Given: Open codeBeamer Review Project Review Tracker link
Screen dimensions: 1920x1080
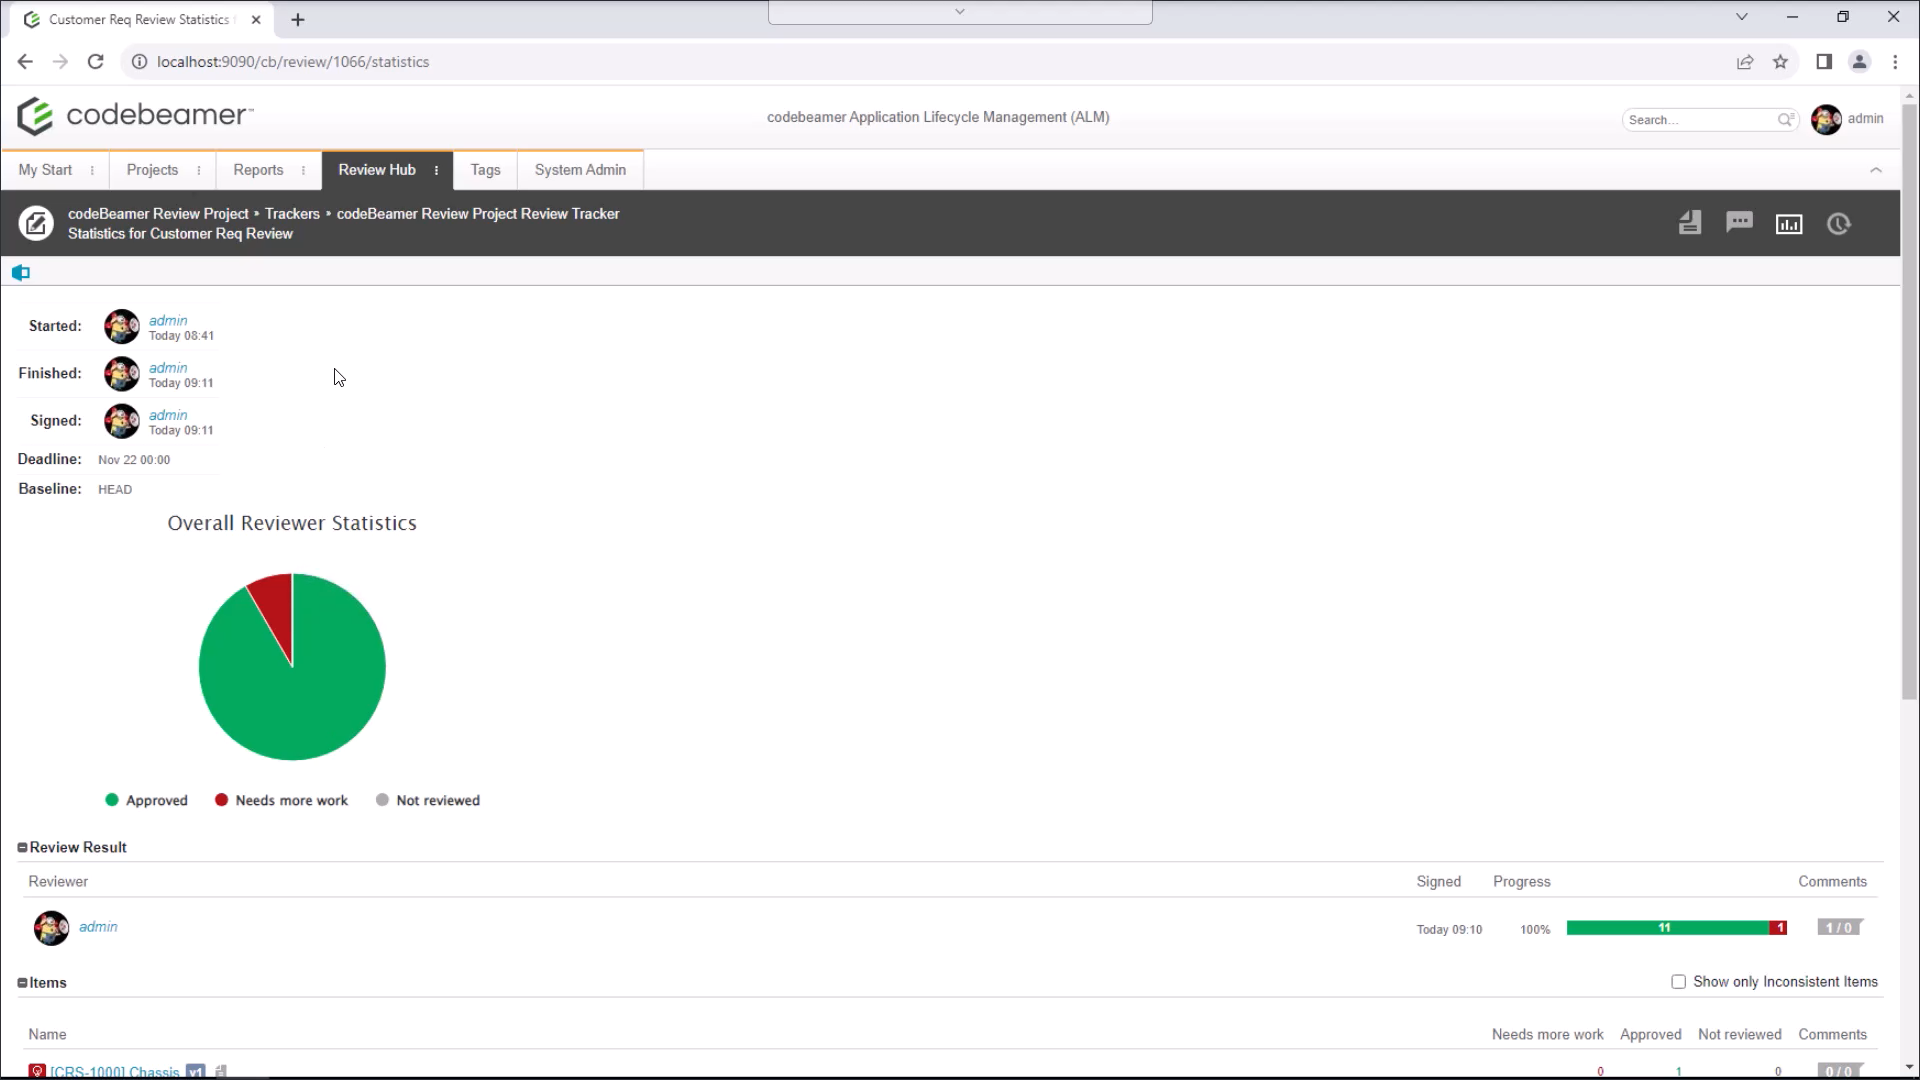Looking at the screenshot, I should [x=478, y=214].
